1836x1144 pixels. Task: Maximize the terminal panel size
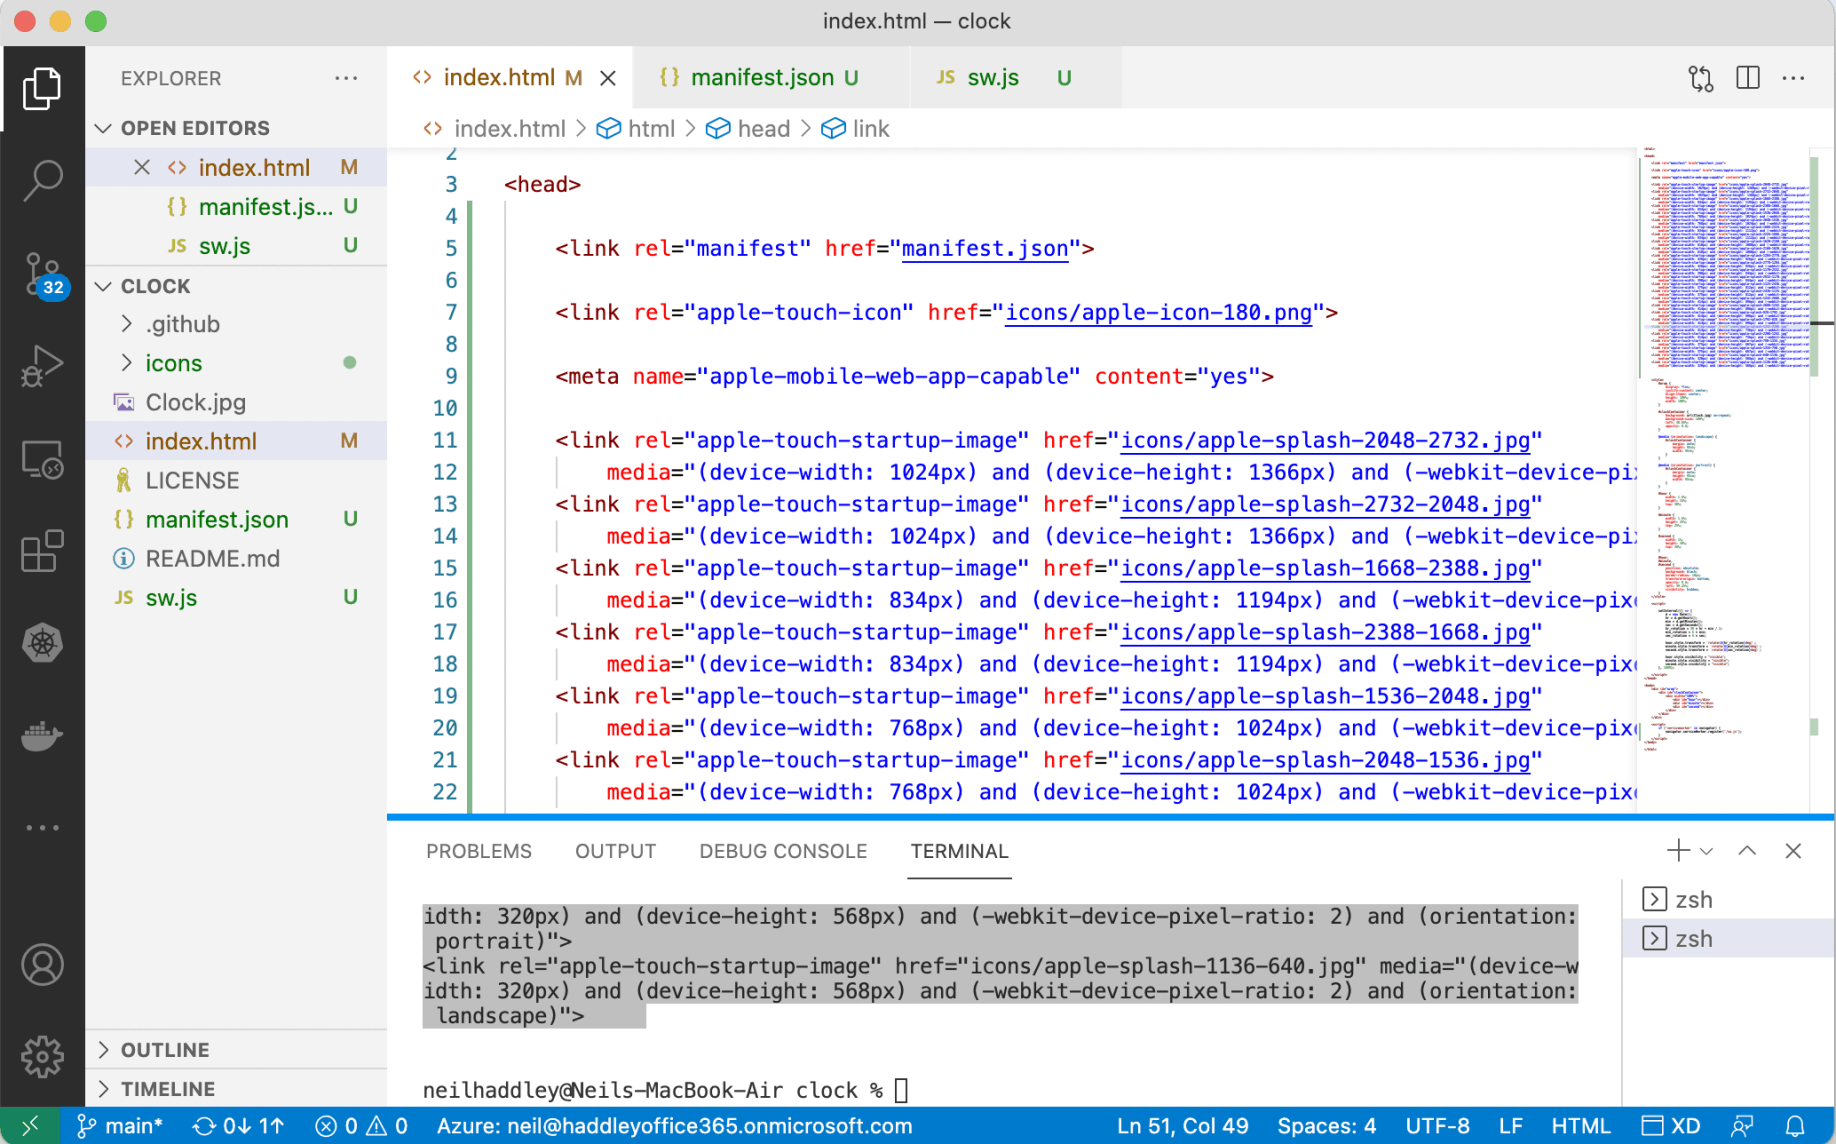(1747, 851)
